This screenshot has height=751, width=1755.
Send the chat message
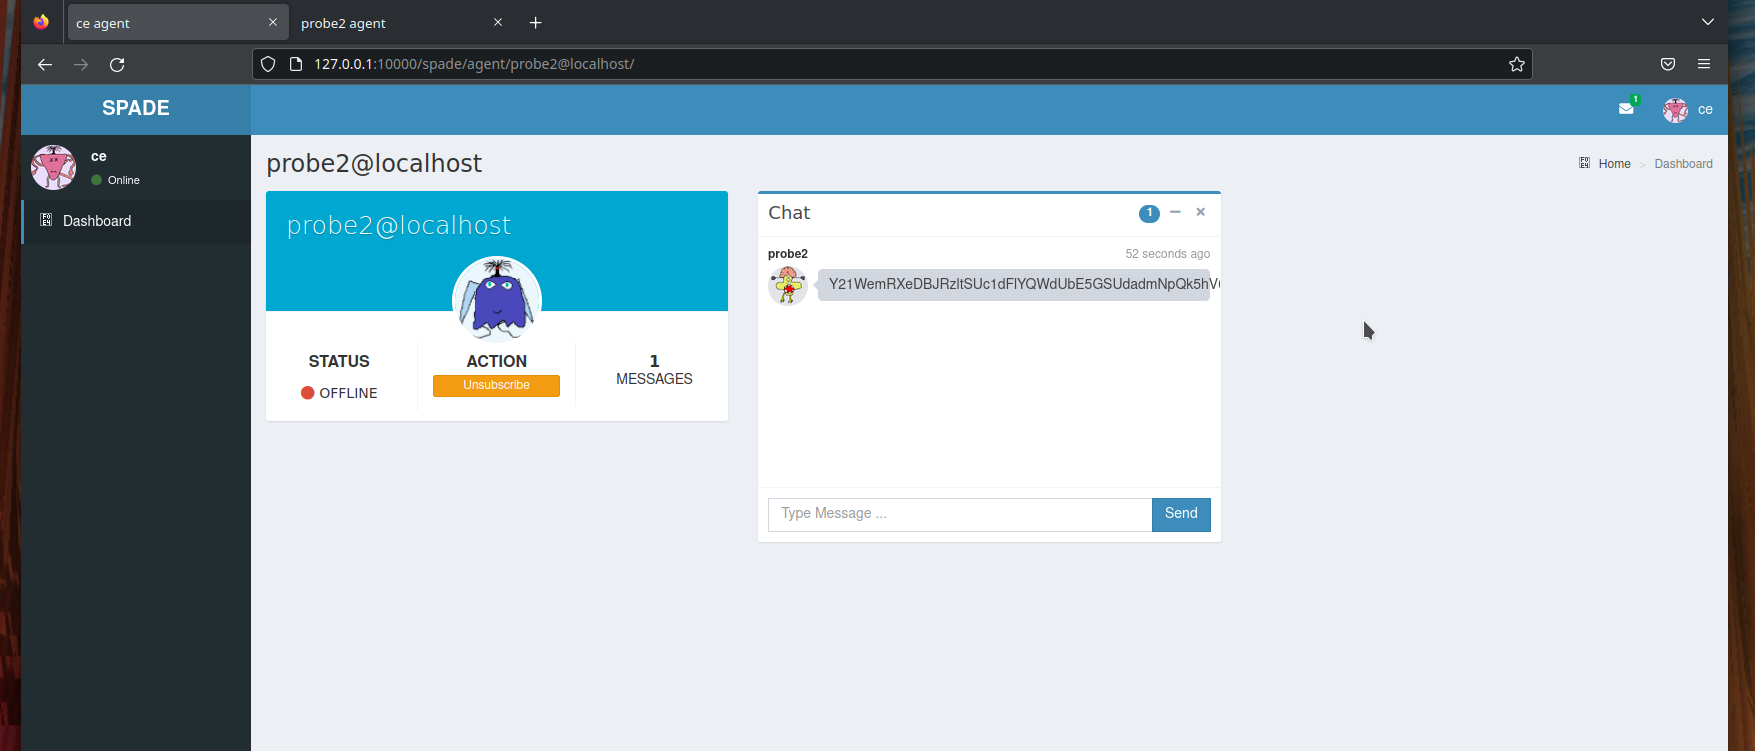1181,514
